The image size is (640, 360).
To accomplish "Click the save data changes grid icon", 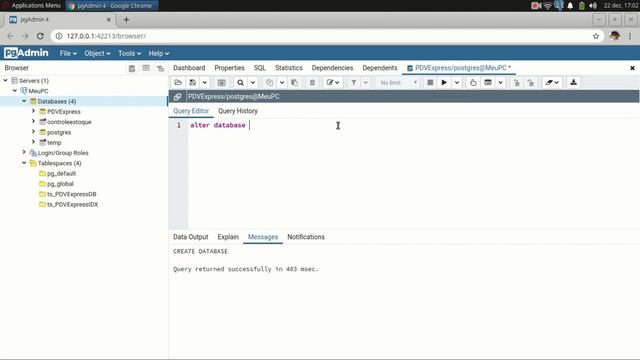I will pyautogui.click(x=222, y=82).
